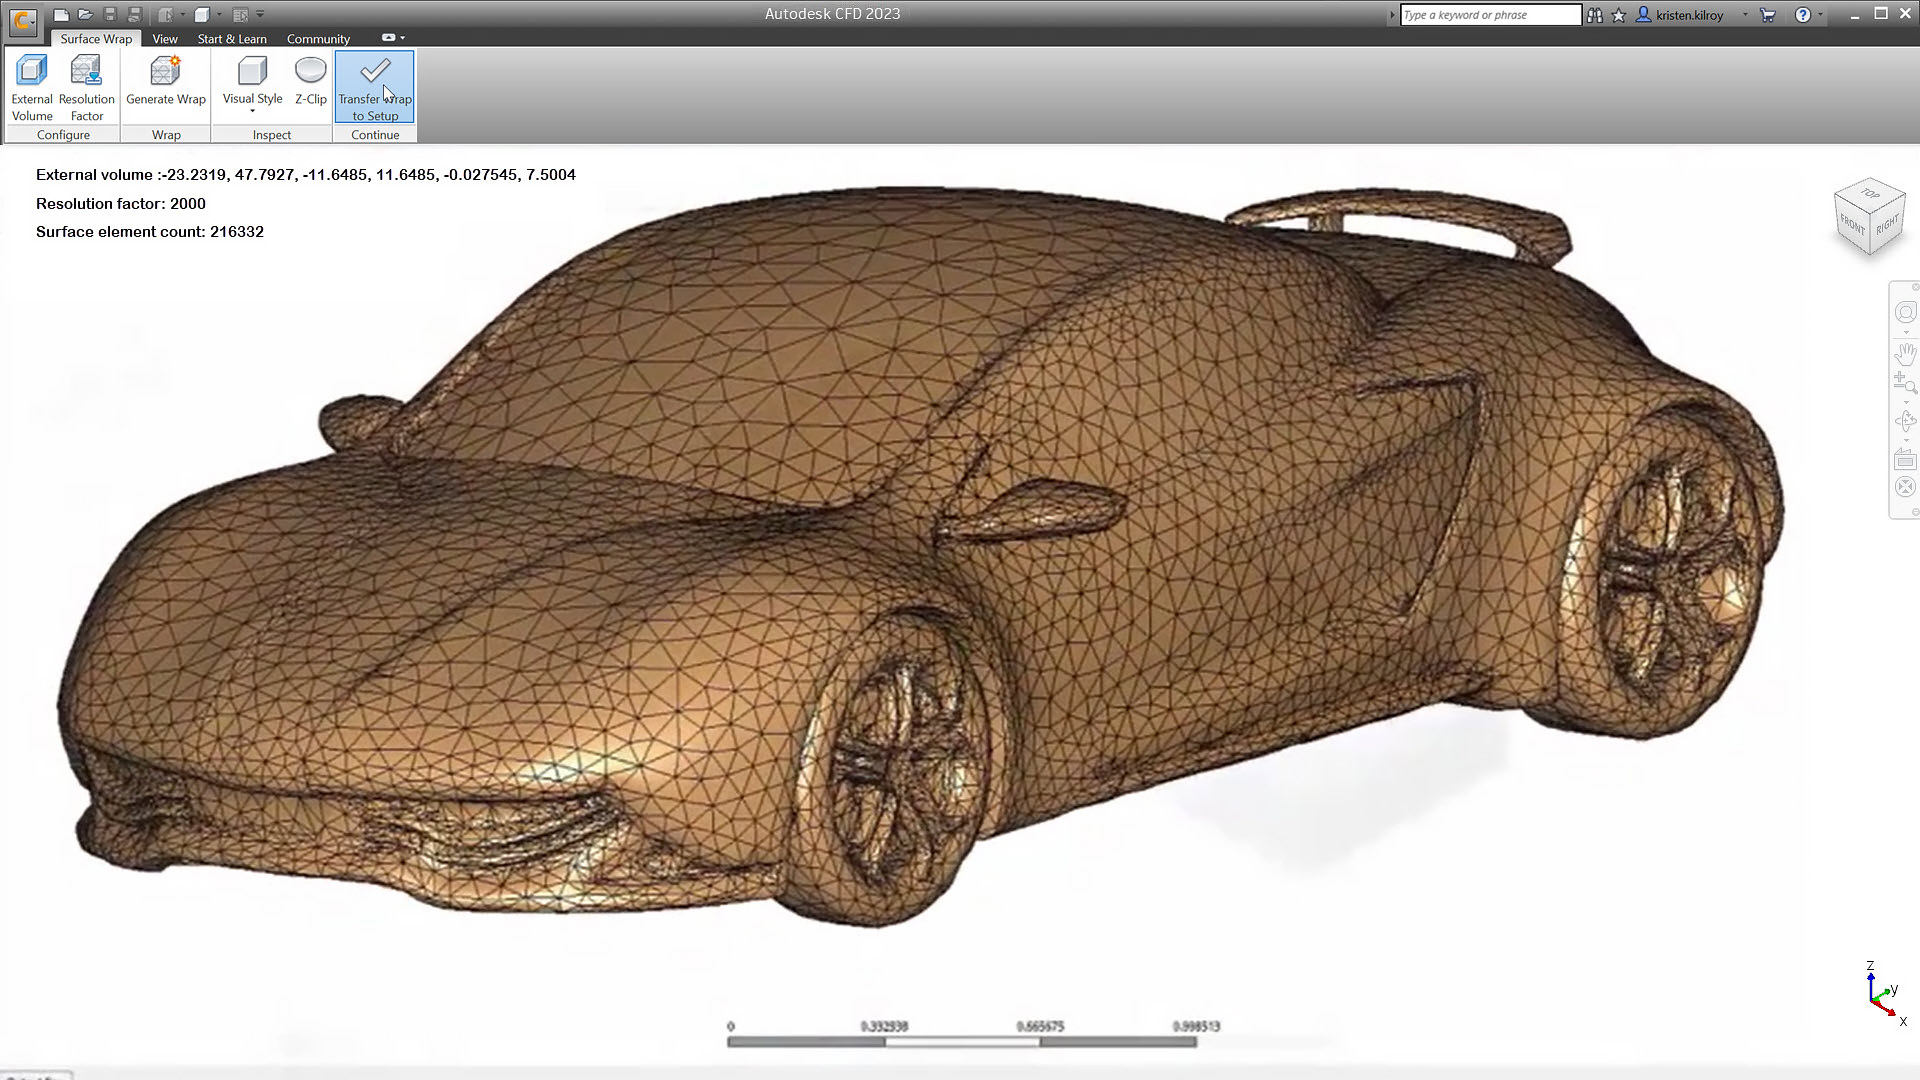This screenshot has width=1920, height=1080.
Task: Select the Surface Wrap ribbon tab
Action: pyautogui.click(x=96, y=39)
